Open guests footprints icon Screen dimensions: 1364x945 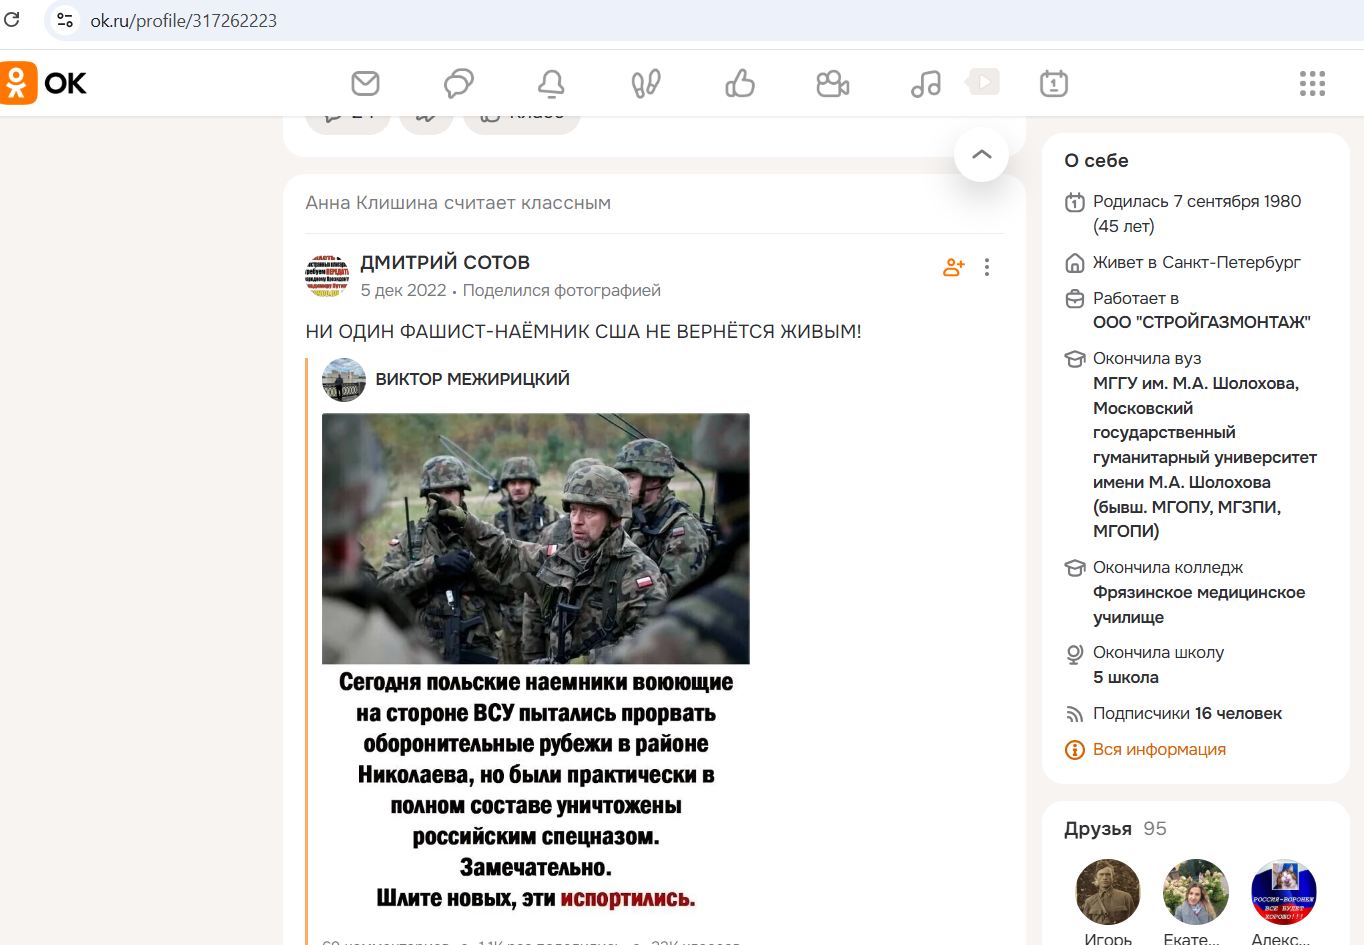(646, 84)
